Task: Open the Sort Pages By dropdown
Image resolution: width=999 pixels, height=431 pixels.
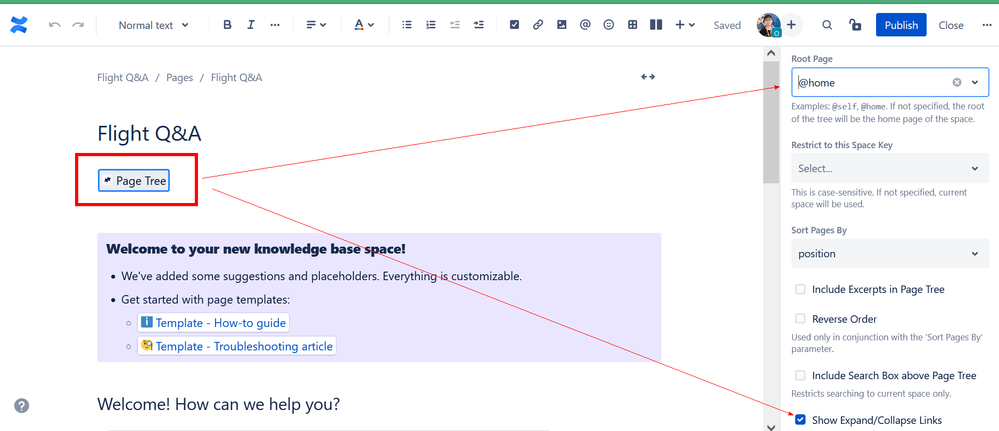Action: pos(890,254)
